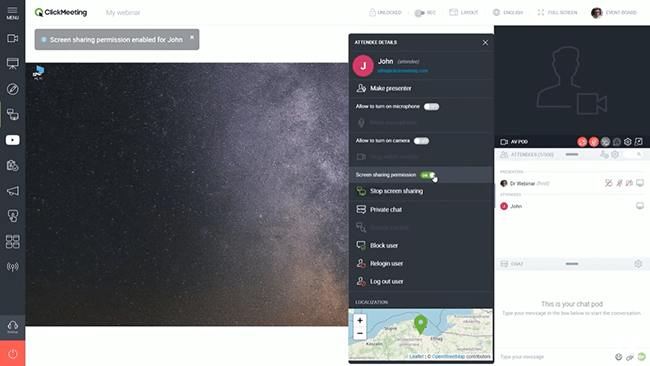The height and width of the screenshot is (366, 650).
Task: Open the EVENT BOARD profile menu
Action: [614, 12]
